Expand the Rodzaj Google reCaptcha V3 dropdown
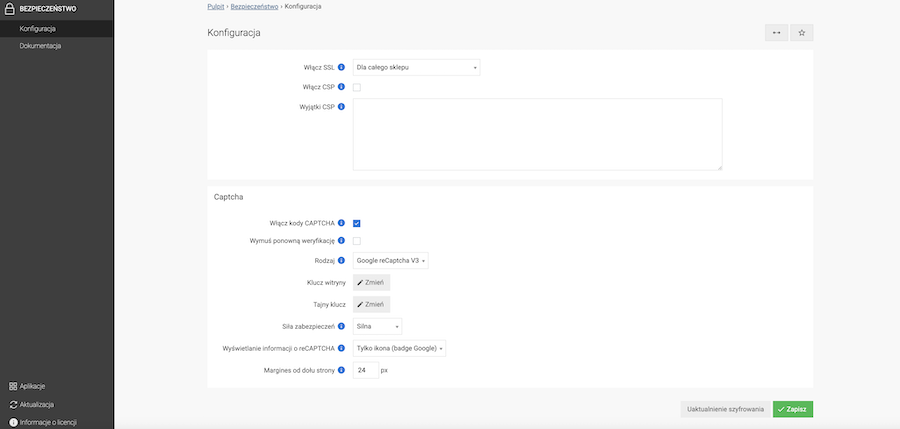This screenshot has width=900, height=429. pyautogui.click(x=391, y=261)
